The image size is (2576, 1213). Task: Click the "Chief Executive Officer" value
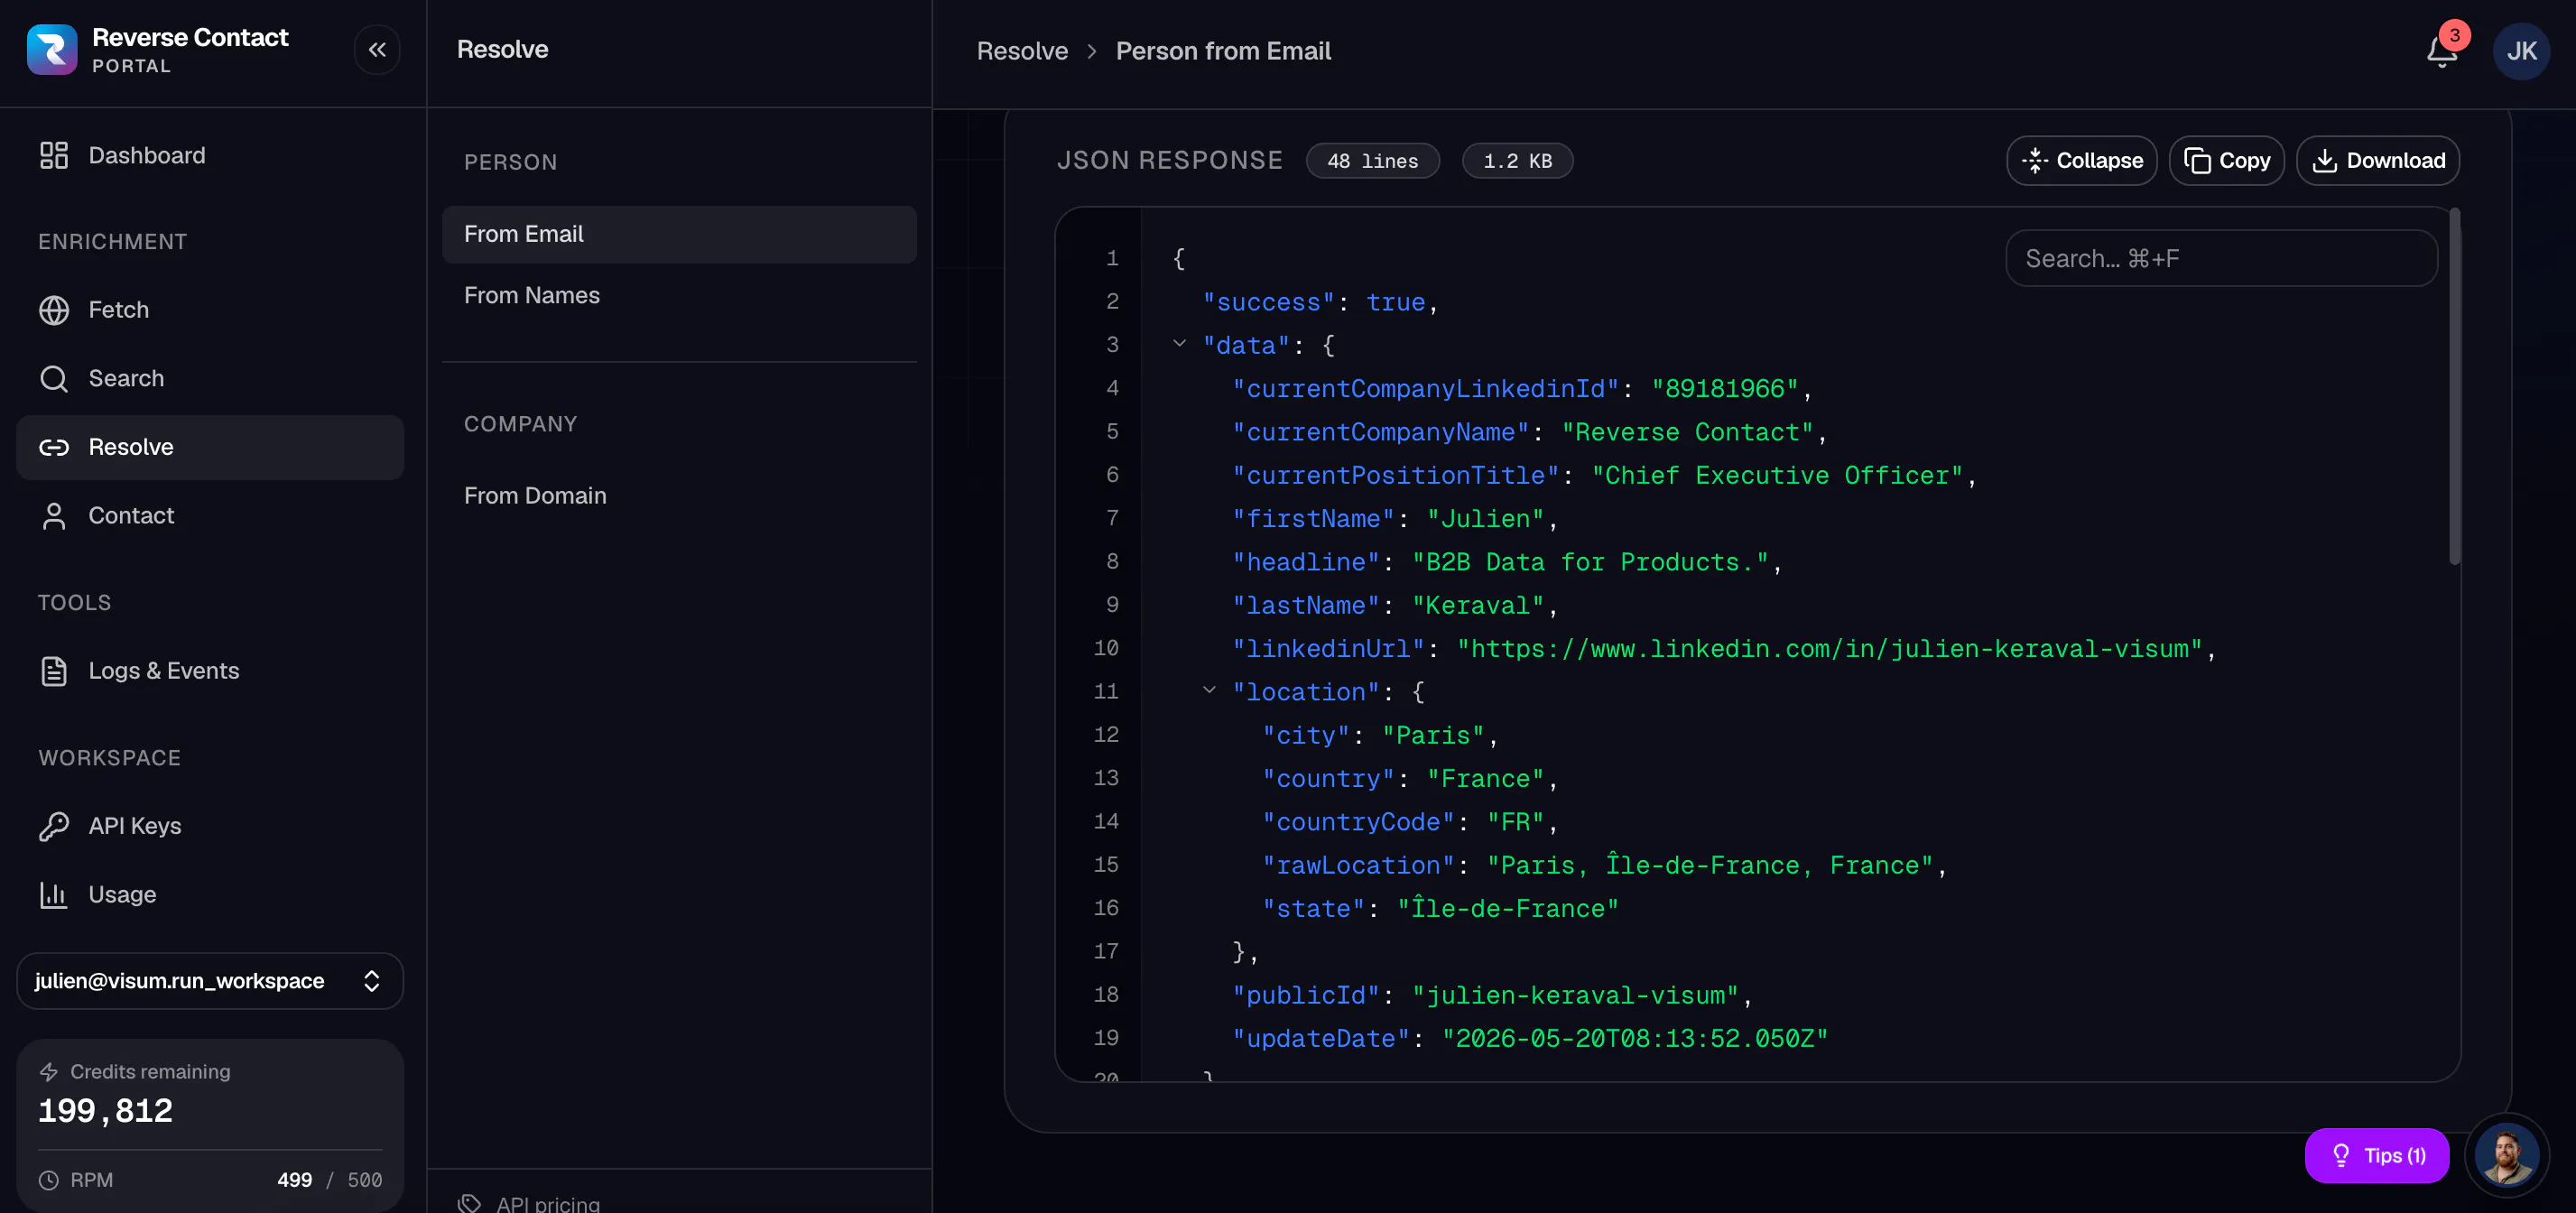click(1777, 476)
